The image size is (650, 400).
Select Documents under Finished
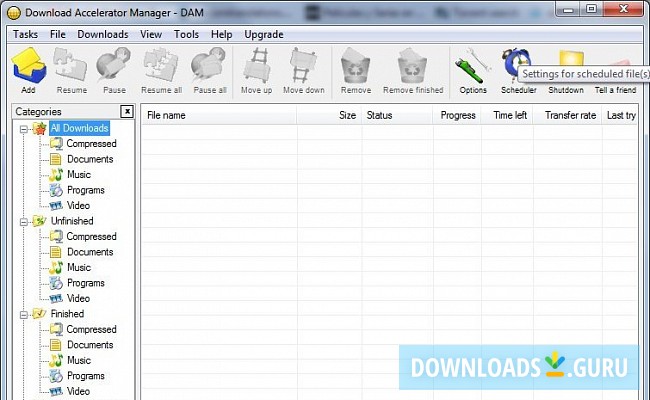[90, 345]
